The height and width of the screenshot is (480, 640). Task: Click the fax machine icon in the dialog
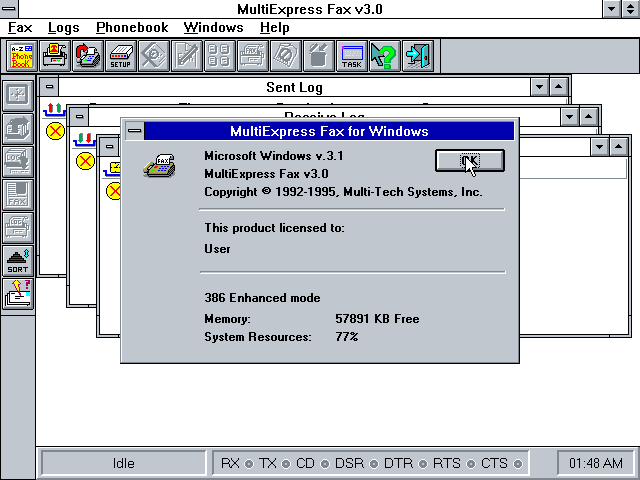pyautogui.click(x=159, y=166)
